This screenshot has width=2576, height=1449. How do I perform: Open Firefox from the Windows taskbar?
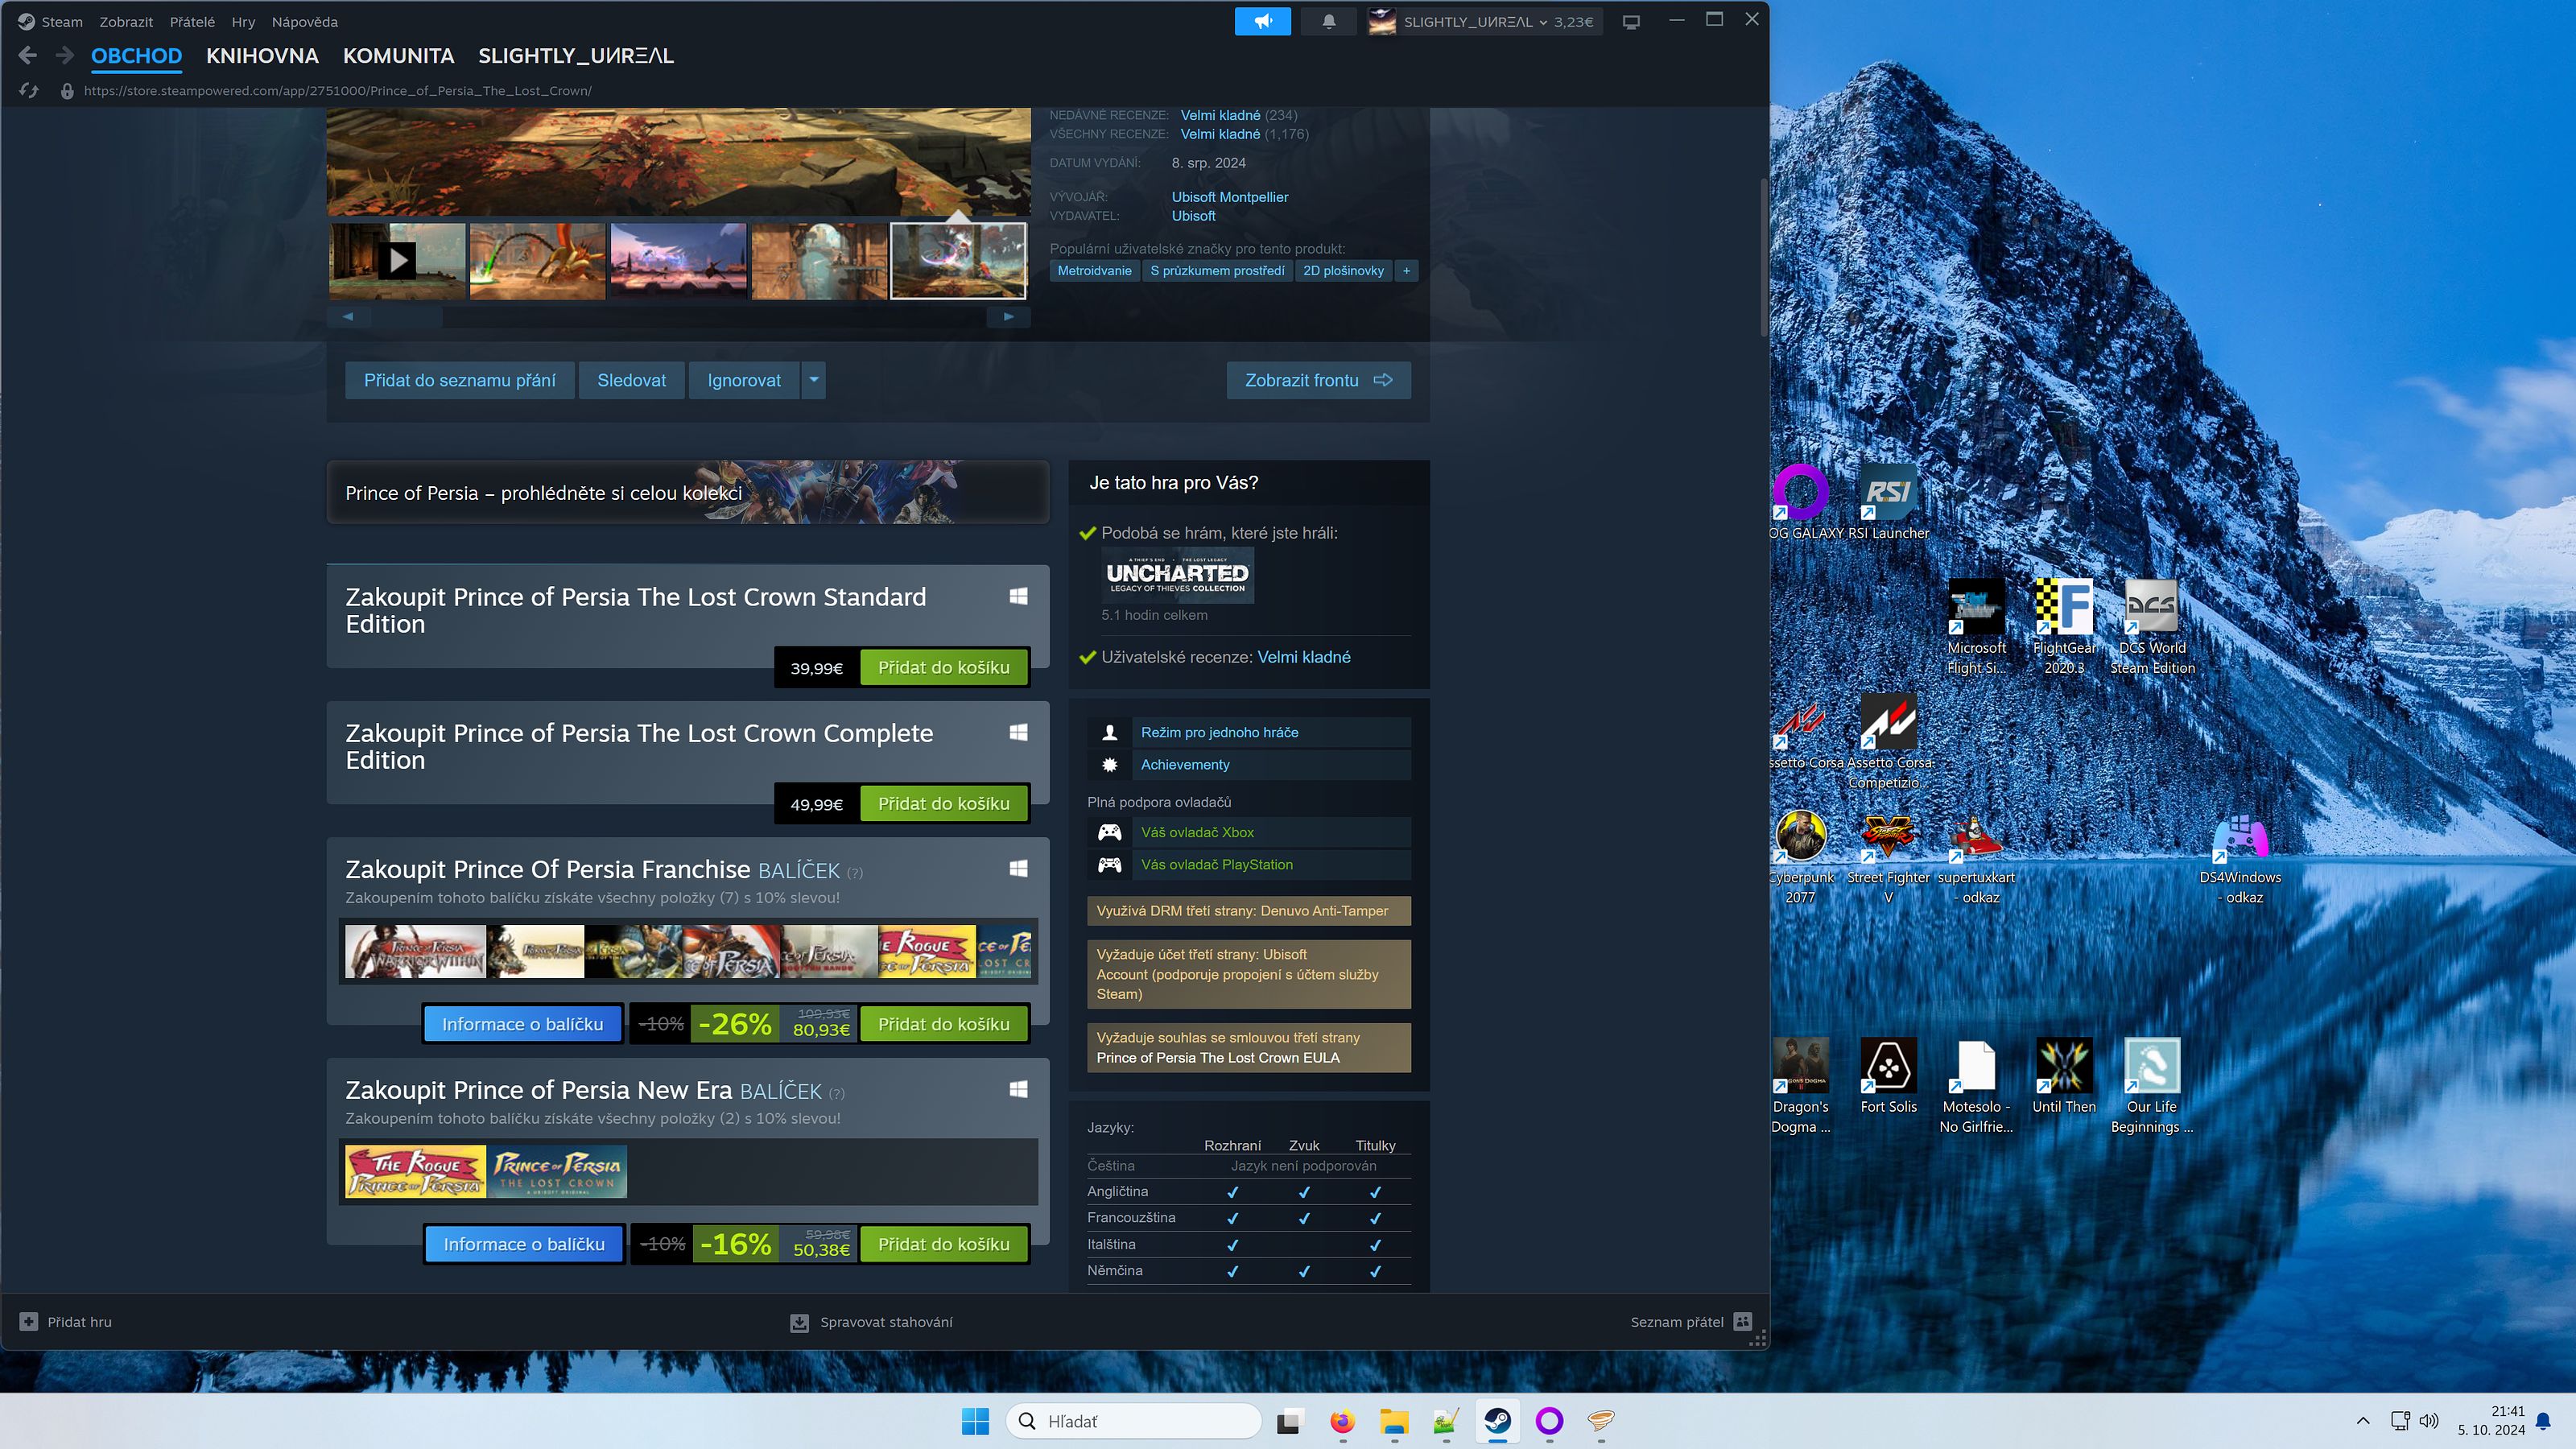click(x=1342, y=1421)
